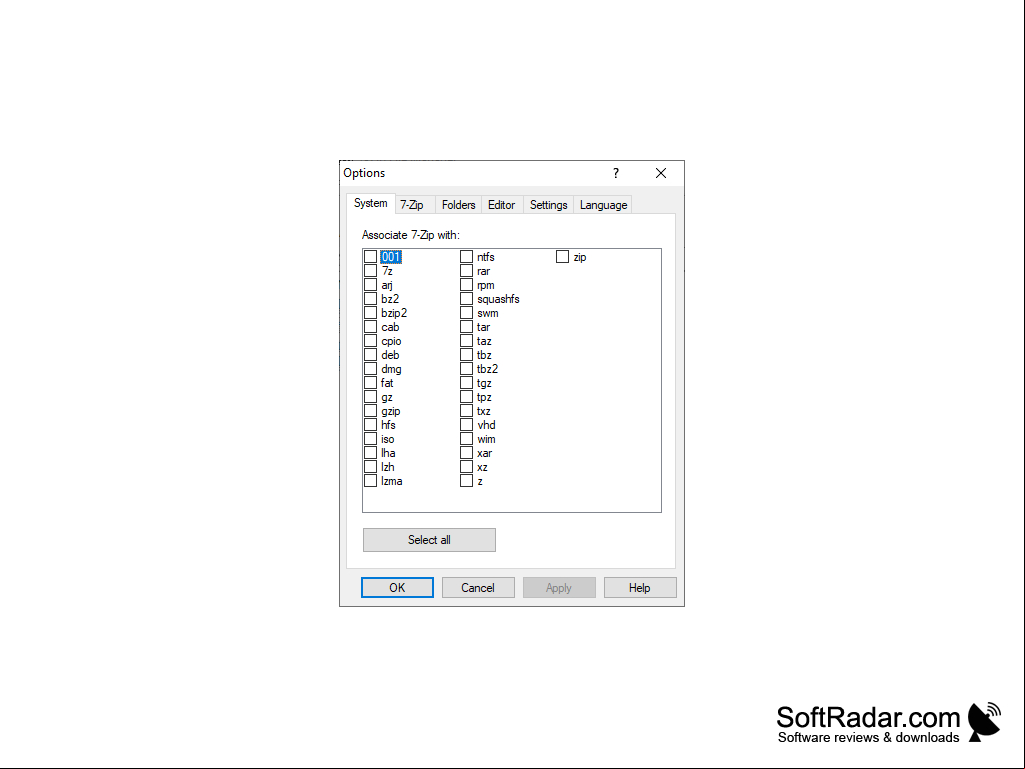Screen dimensions: 1025x769
Task: Enable the zip association checkbox
Action: (563, 257)
